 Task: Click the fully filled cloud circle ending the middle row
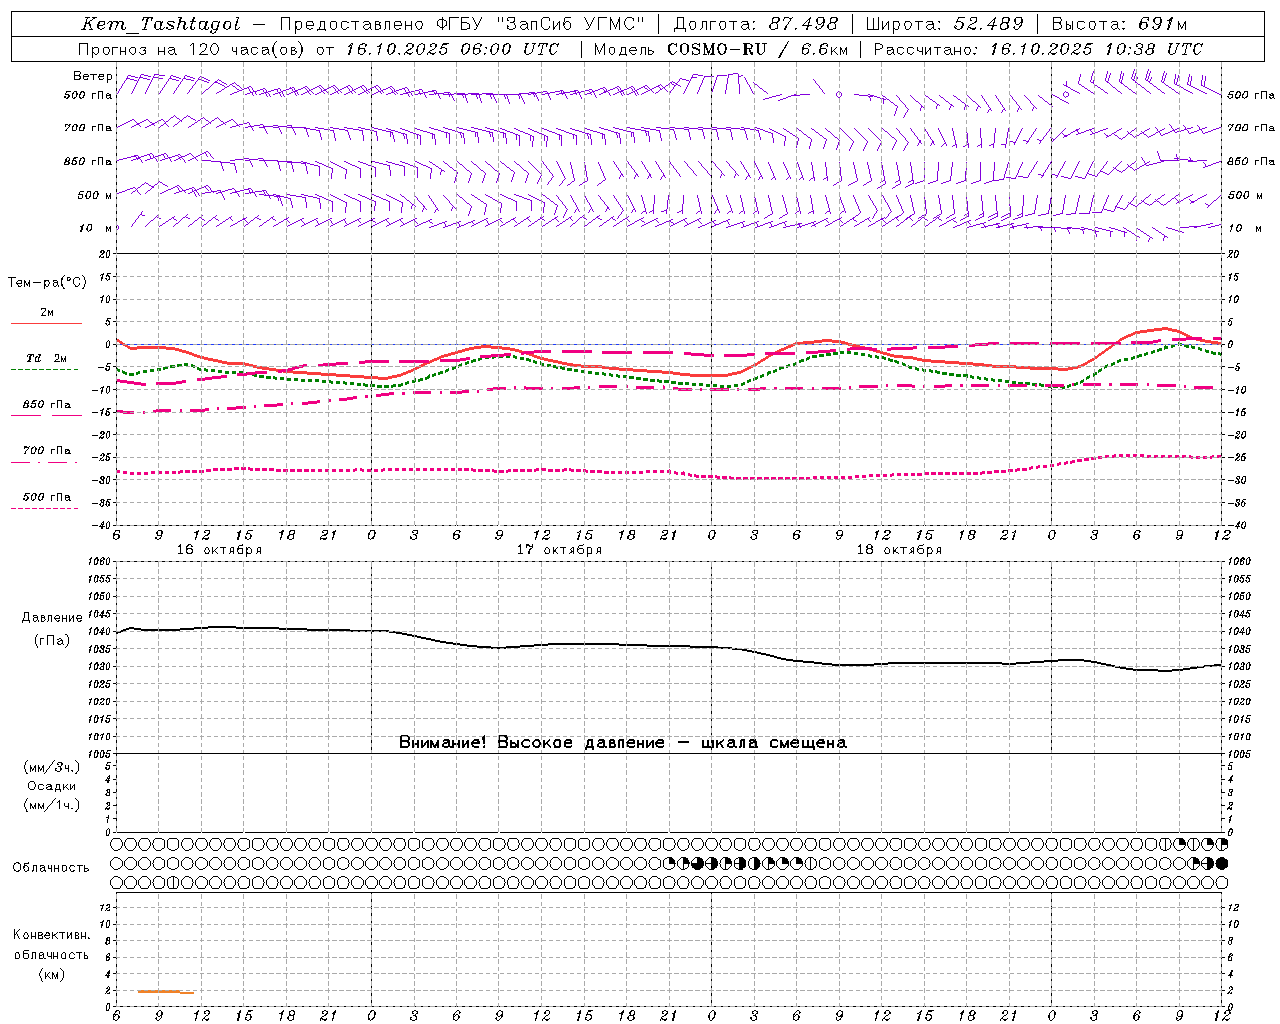coord(1222,863)
